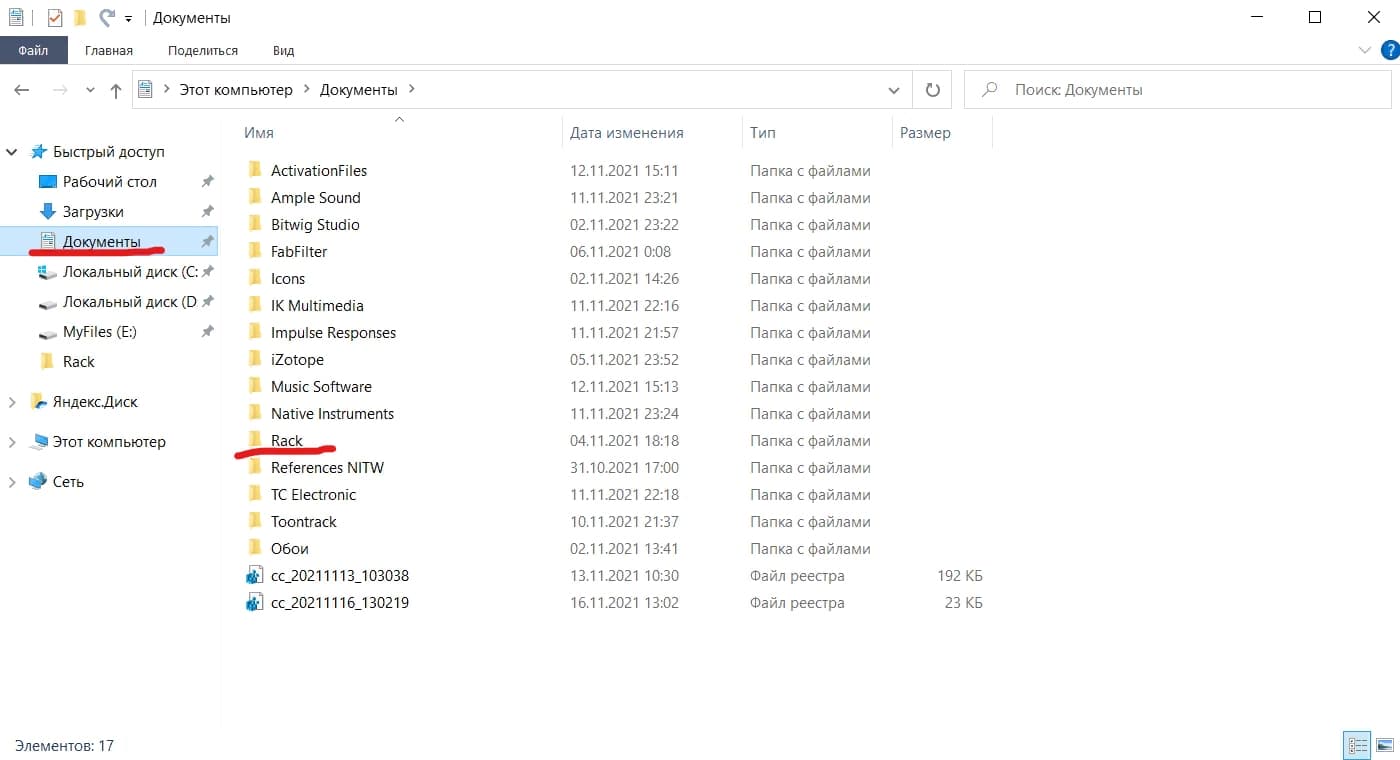1400x760 pixels.
Task: Open the Вид ribbon tab
Action: (283, 50)
